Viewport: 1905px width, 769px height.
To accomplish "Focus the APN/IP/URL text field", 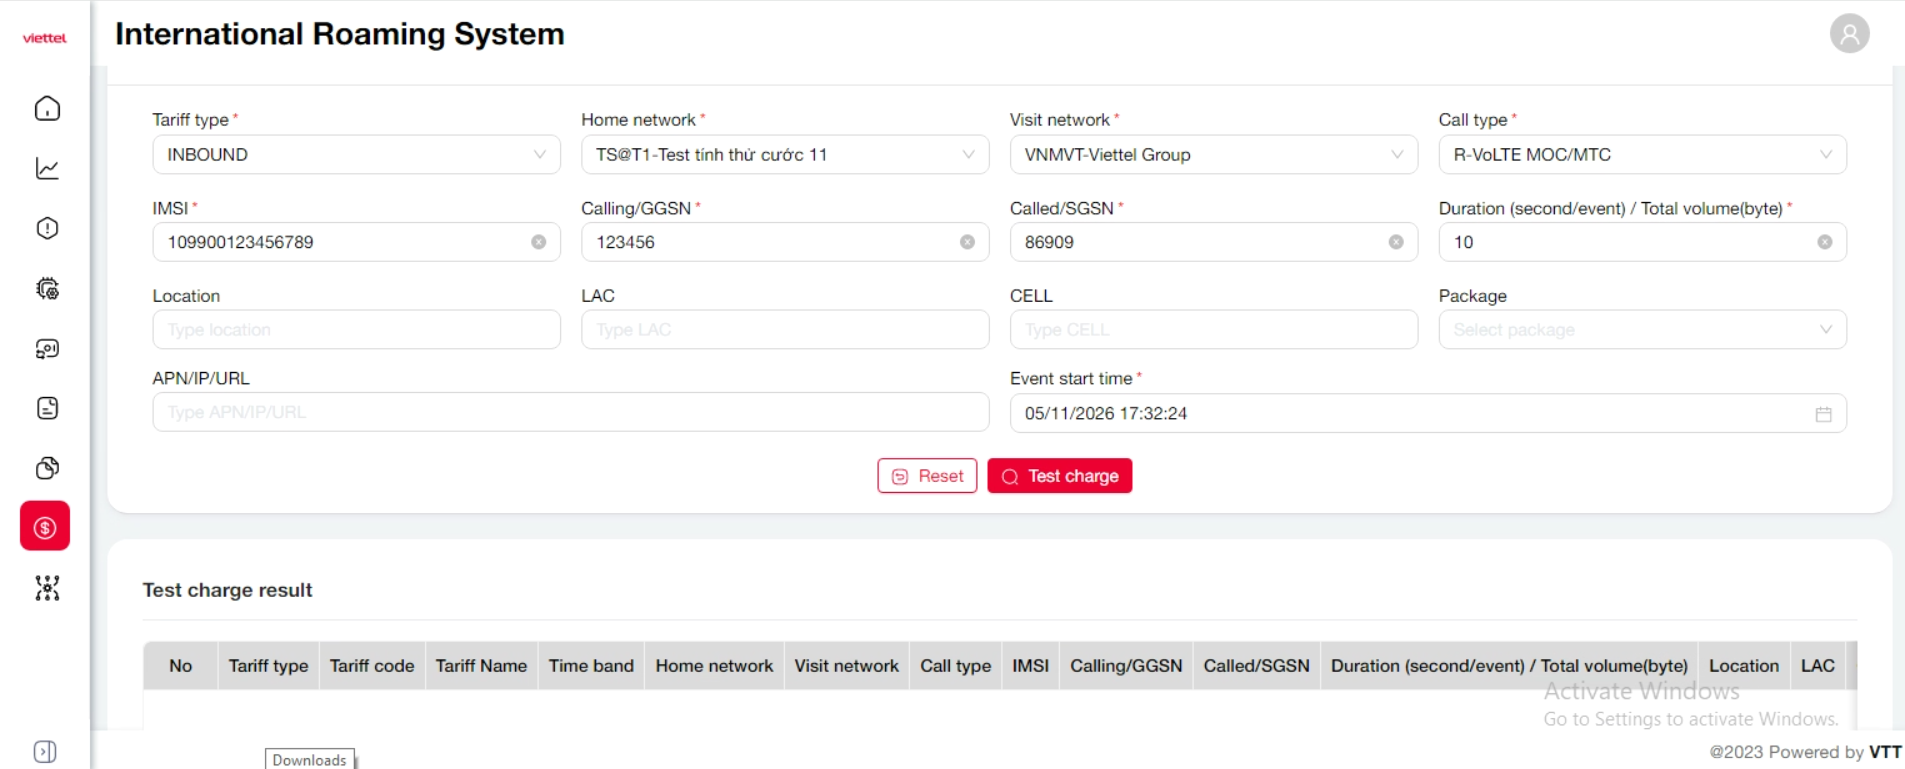I will point(570,412).
